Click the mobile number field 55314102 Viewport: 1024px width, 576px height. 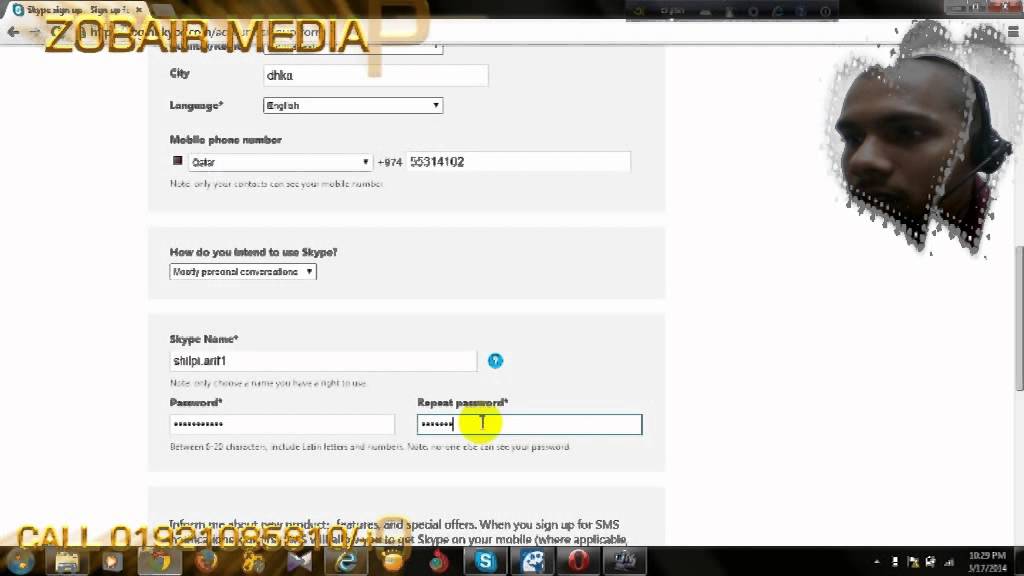pyautogui.click(x=519, y=161)
